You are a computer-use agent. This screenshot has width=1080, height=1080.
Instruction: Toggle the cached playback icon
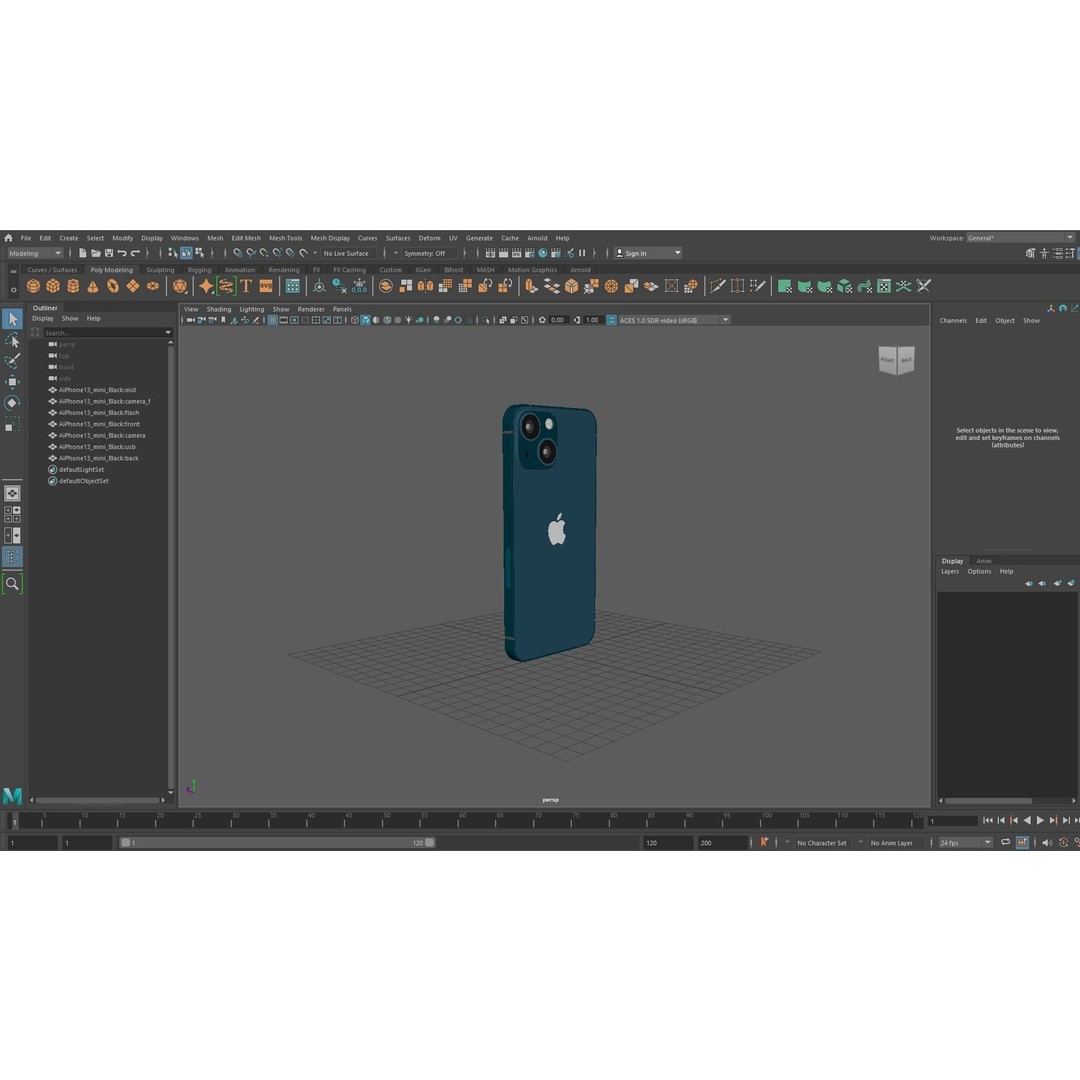(1022, 842)
